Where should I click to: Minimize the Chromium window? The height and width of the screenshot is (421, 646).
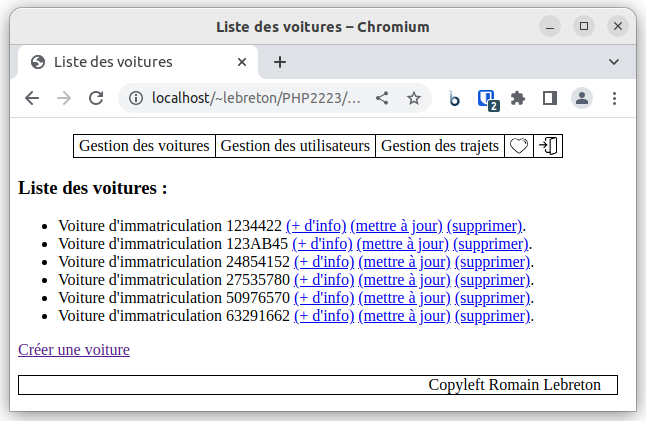pos(550,27)
